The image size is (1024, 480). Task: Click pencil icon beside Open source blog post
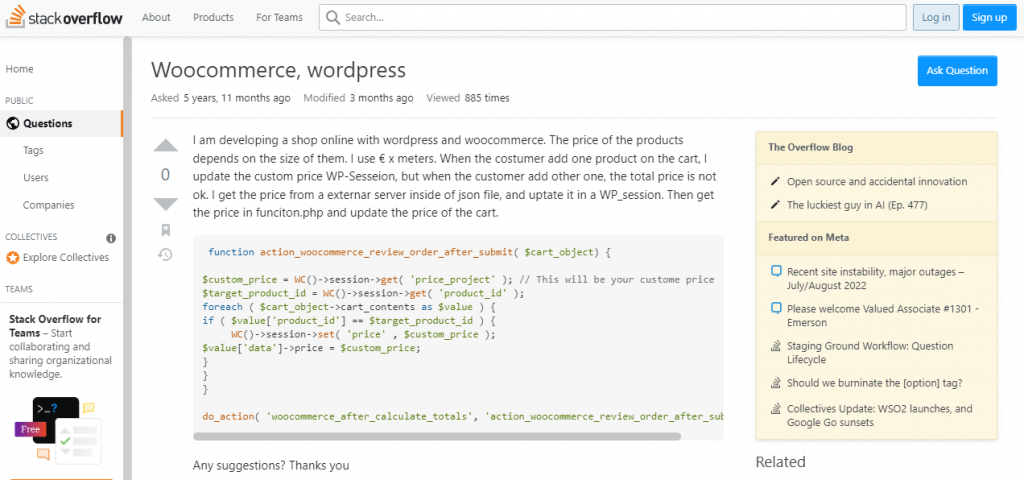click(x=775, y=182)
